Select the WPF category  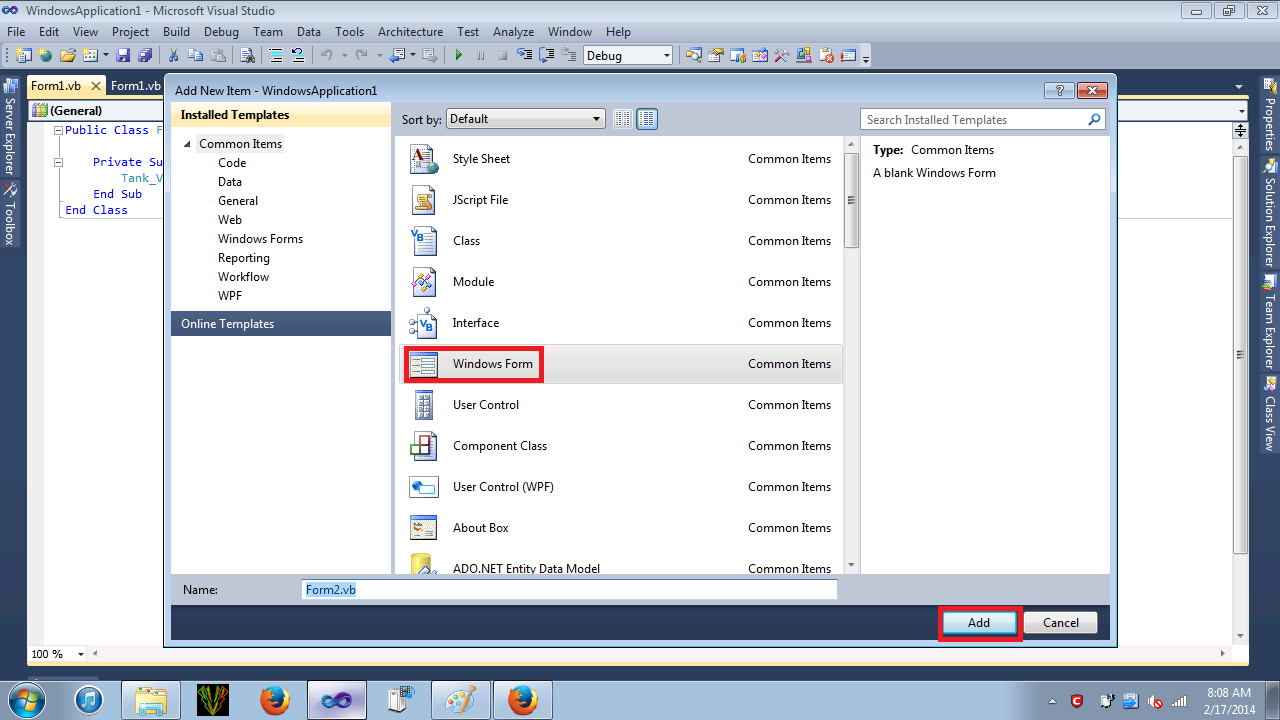[x=230, y=296]
